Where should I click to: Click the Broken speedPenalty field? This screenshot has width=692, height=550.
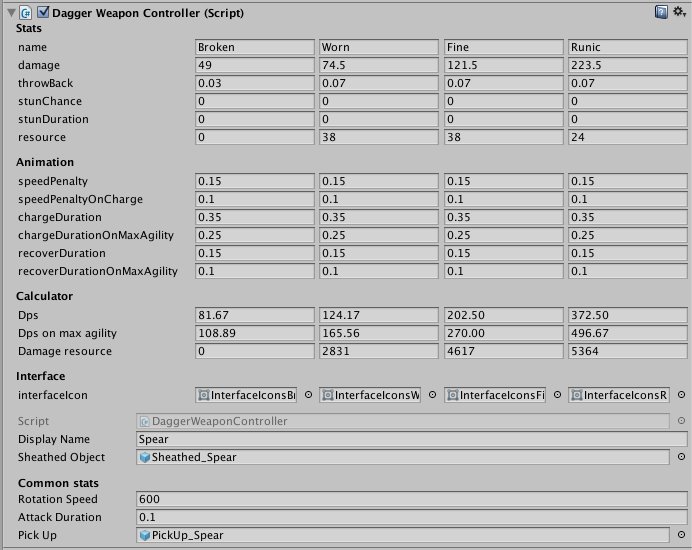(x=255, y=181)
